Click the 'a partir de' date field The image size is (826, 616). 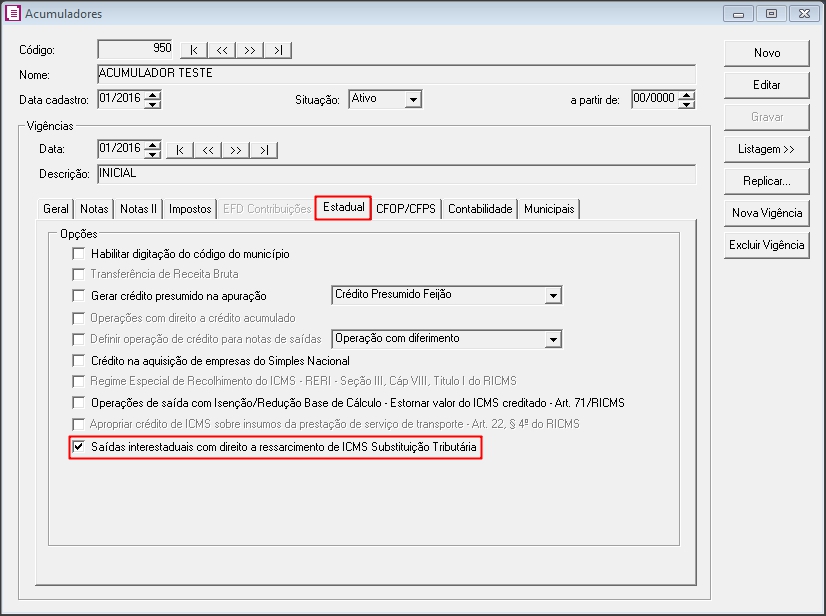[655, 99]
